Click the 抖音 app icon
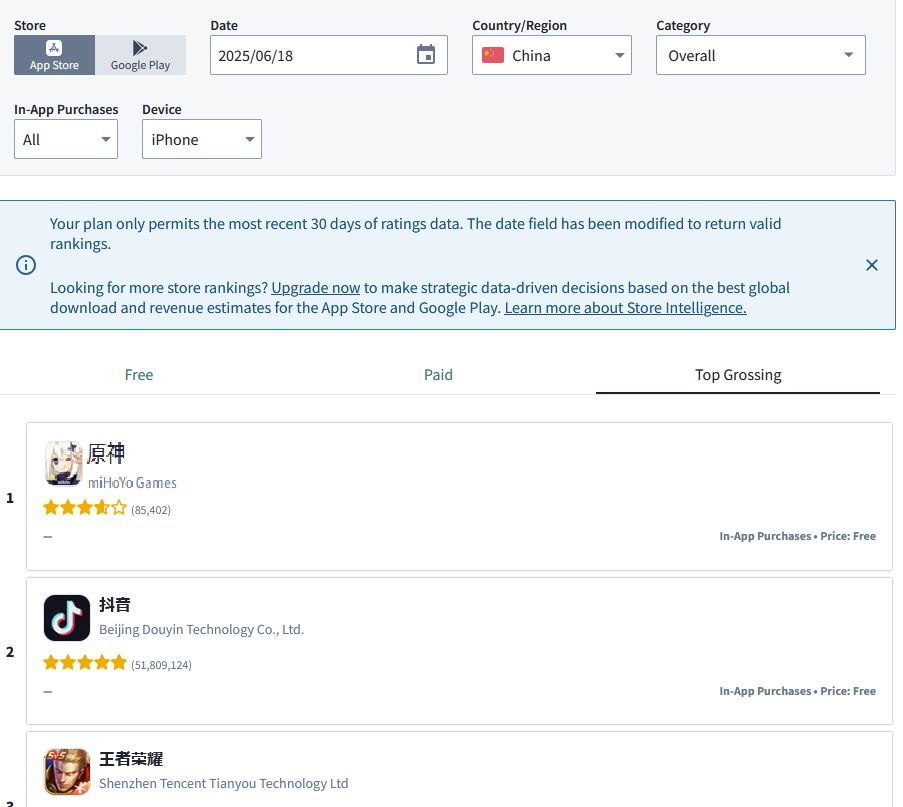 point(67,618)
